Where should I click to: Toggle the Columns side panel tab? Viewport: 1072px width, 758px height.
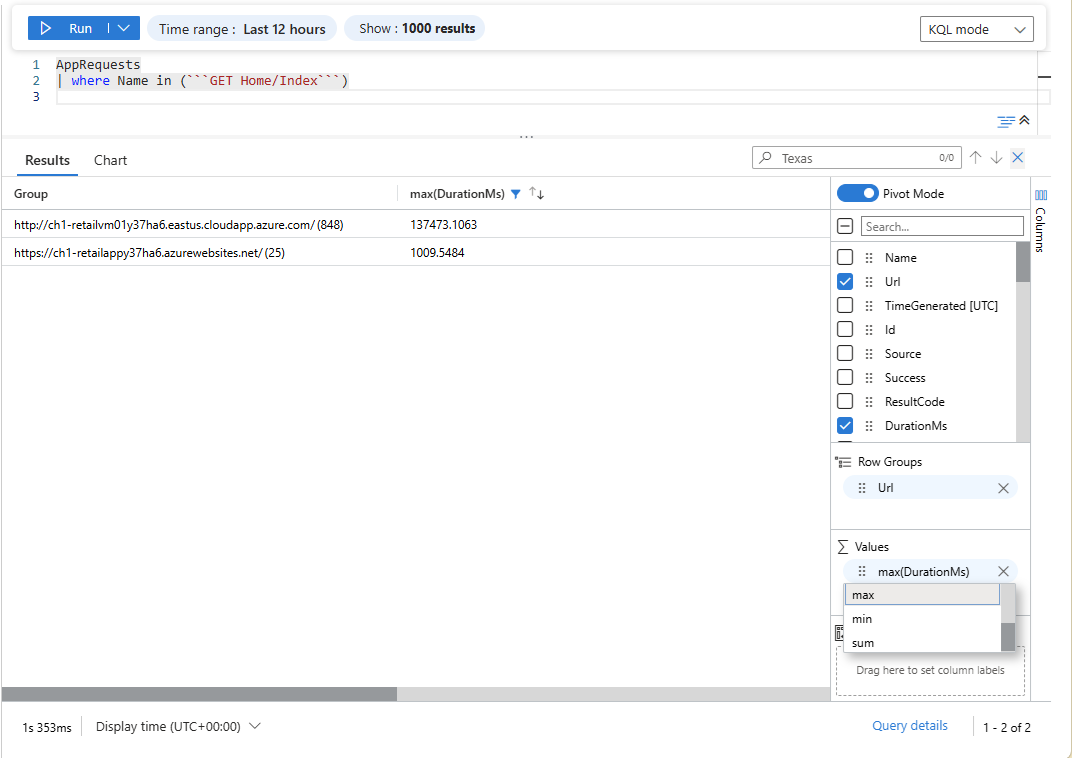pos(1041,221)
